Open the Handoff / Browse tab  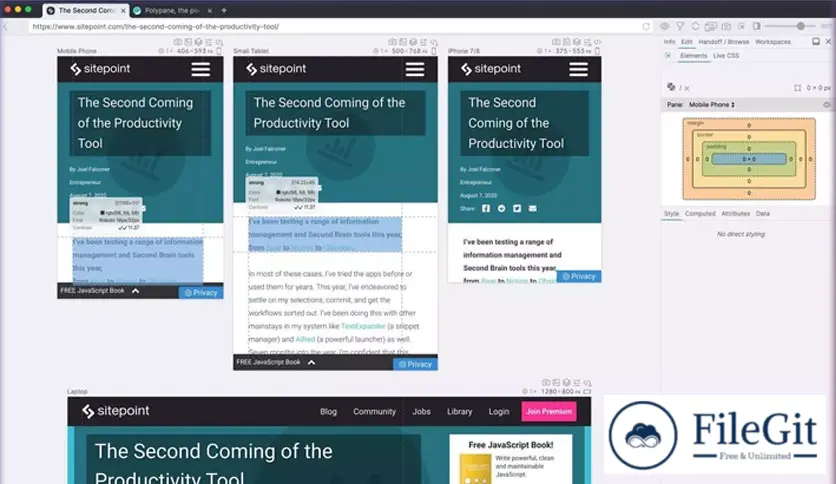(x=724, y=42)
